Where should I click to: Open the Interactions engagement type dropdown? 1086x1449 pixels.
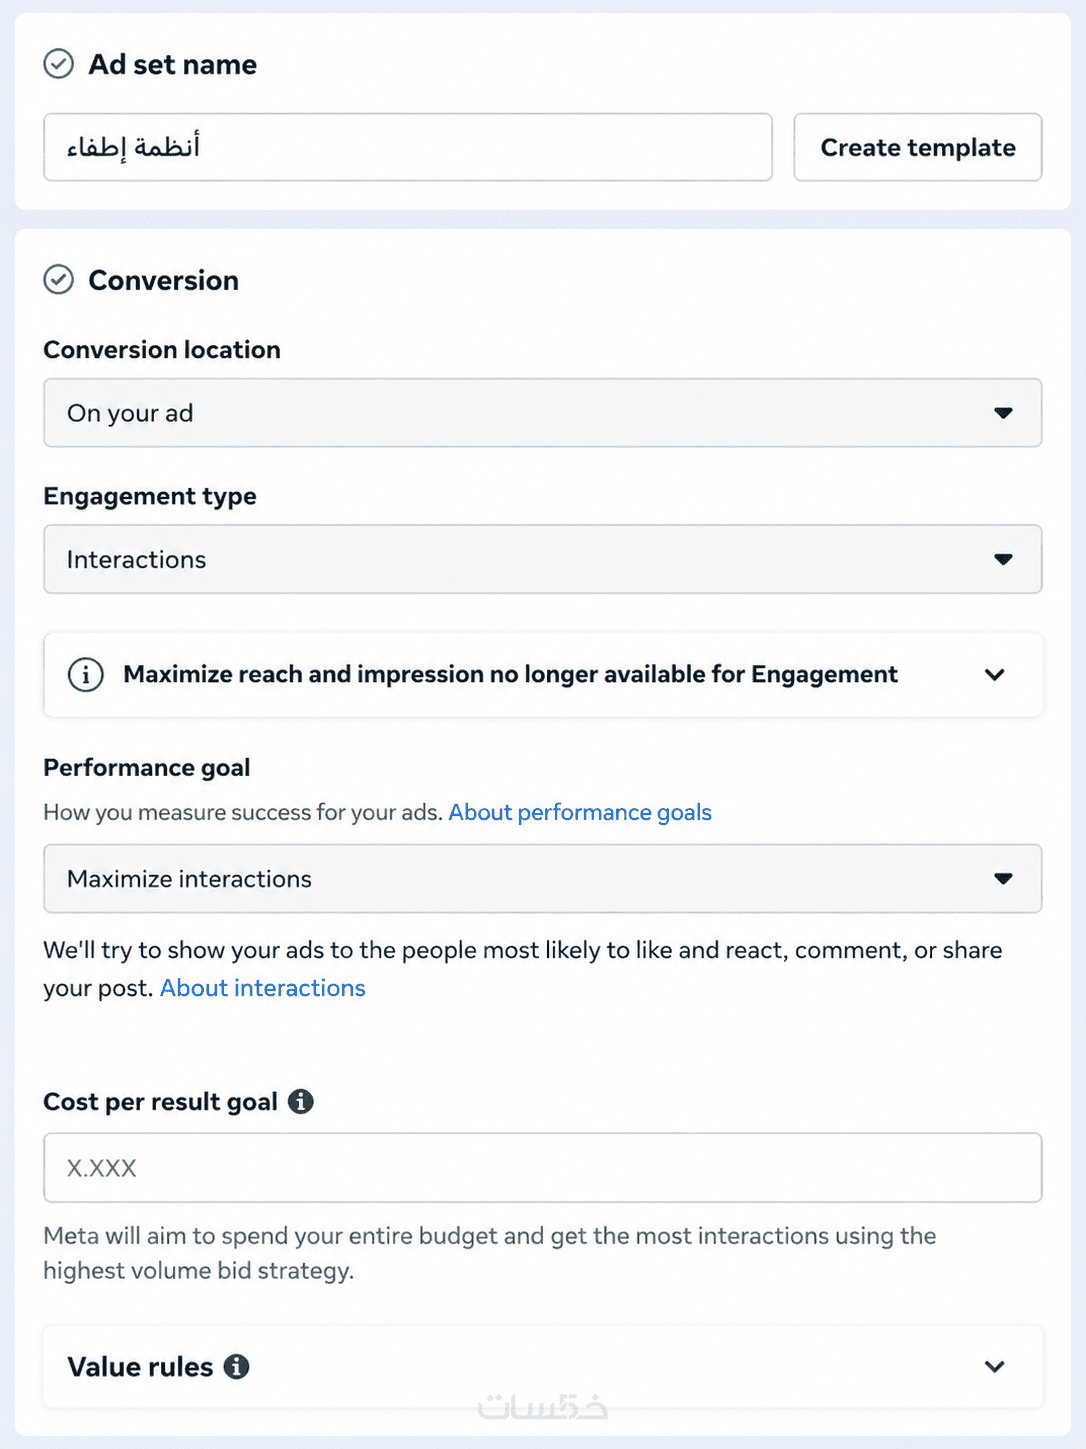tap(542, 559)
